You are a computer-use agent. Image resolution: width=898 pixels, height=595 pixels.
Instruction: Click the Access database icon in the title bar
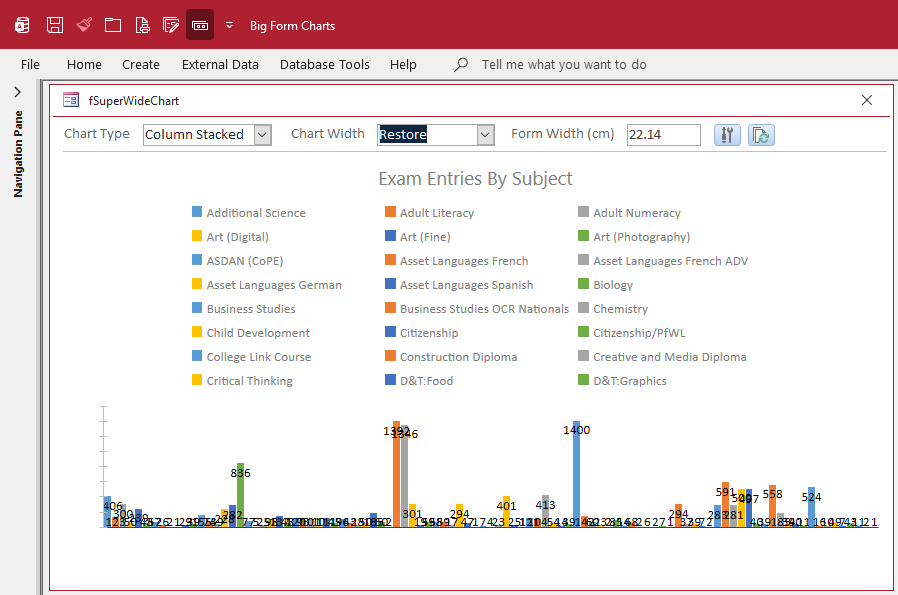[22, 25]
